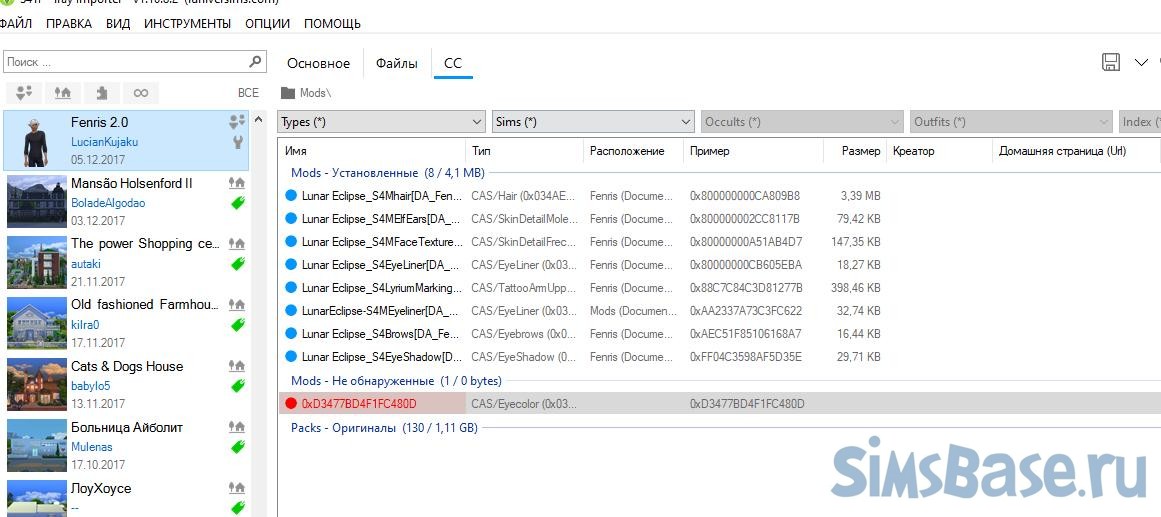Open LucianKujaku creator link

pyautogui.click(x=104, y=142)
